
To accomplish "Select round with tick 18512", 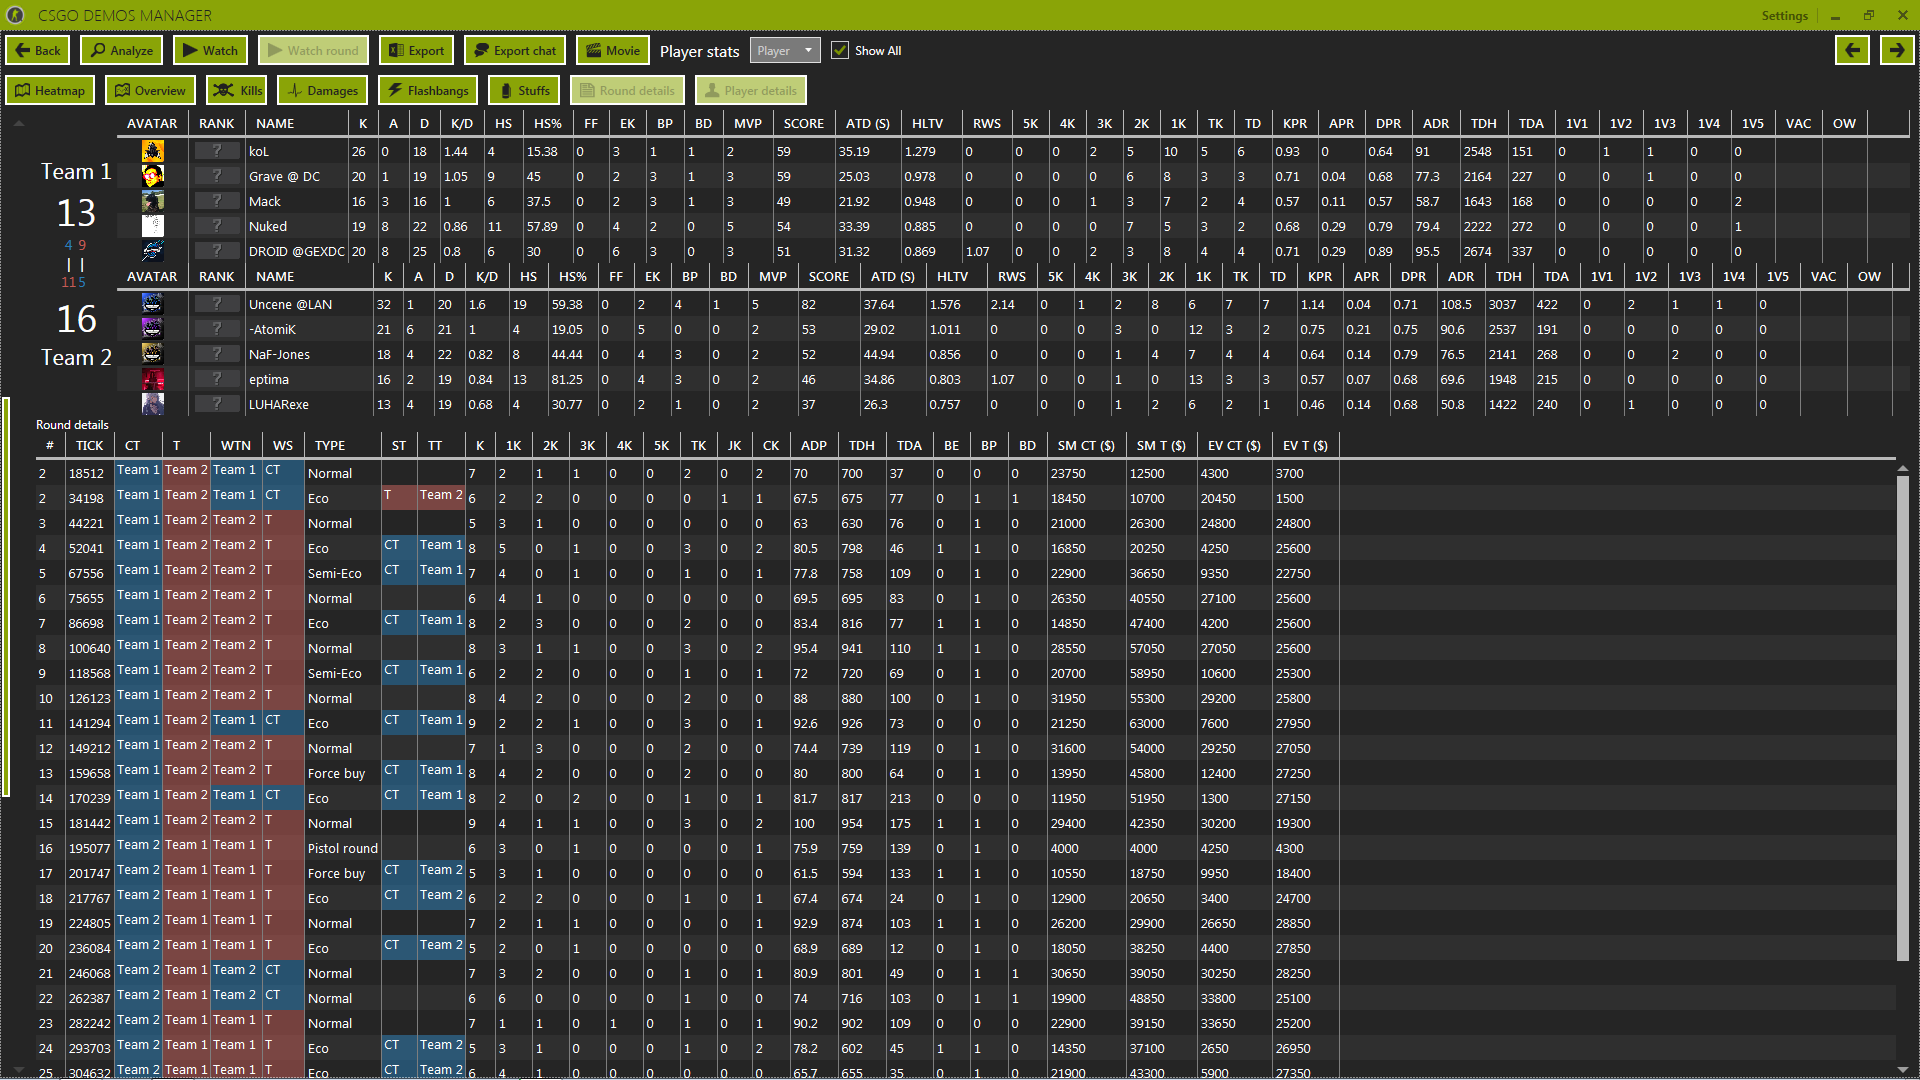I will coord(965,473).
